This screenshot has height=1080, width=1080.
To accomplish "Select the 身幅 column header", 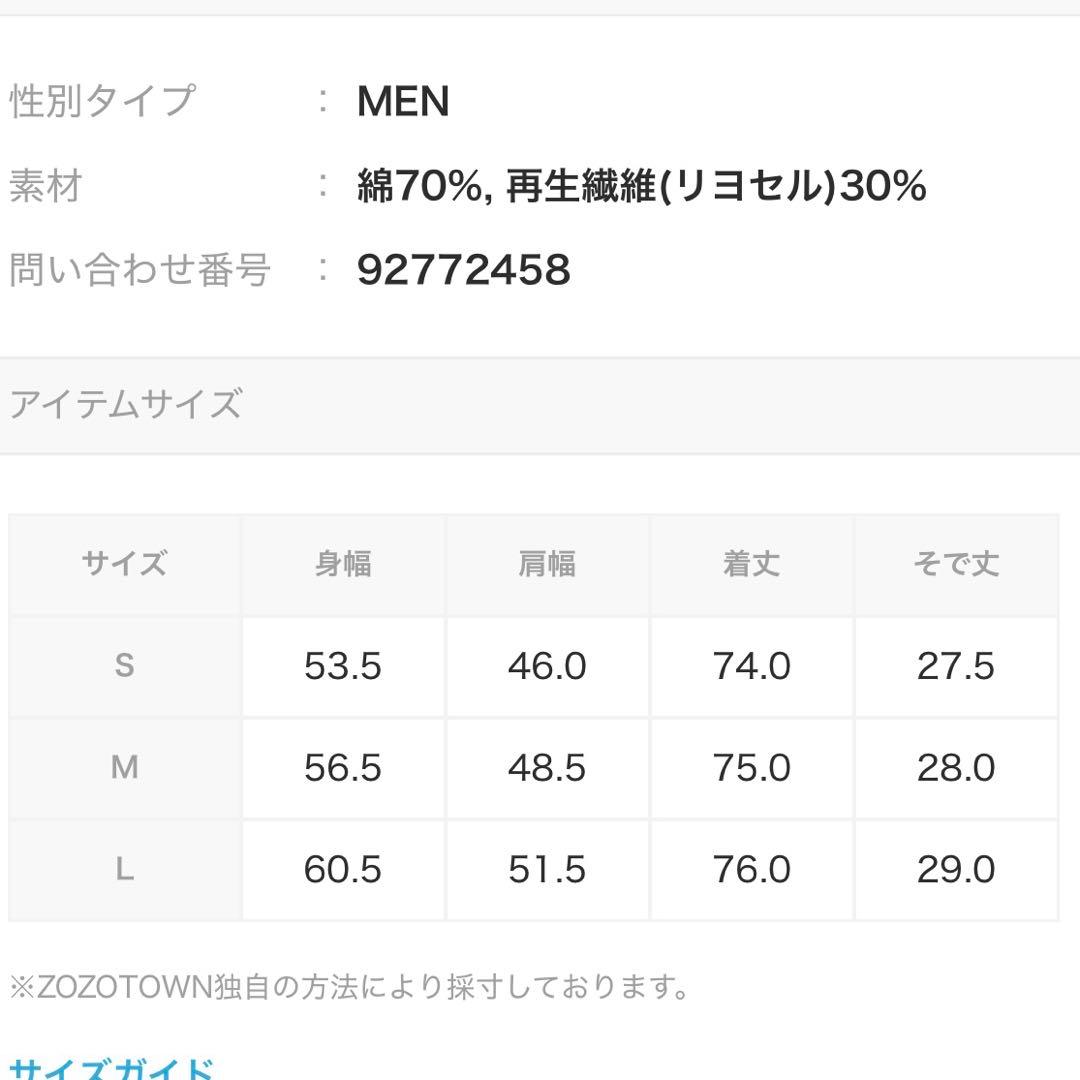I will click(342, 564).
